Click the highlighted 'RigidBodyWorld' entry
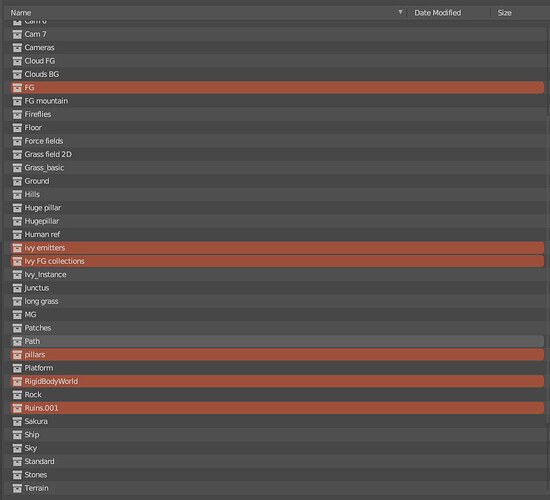 (x=277, y=381)
